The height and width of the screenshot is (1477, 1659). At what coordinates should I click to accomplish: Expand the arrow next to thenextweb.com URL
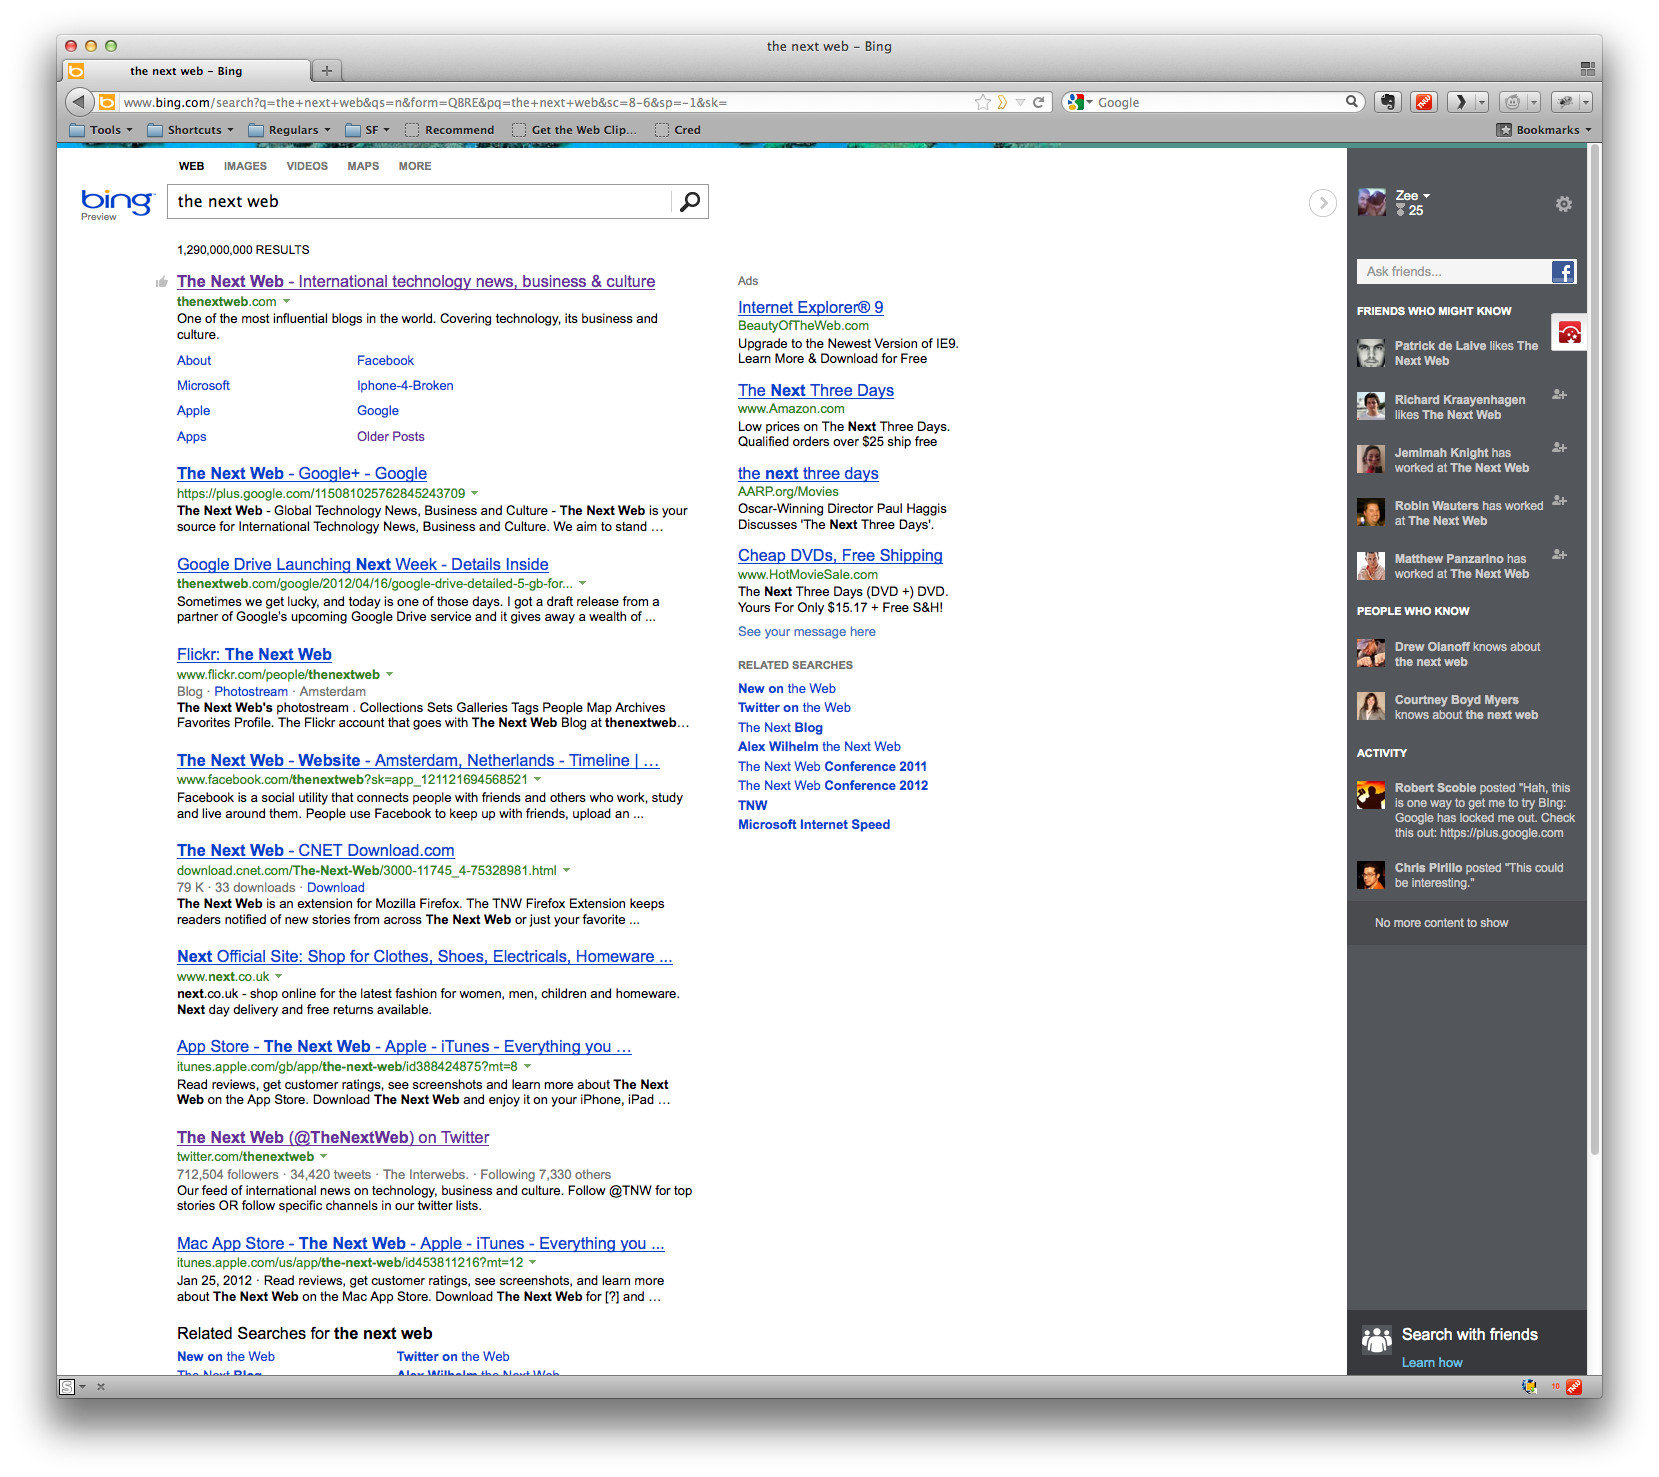click(x=287, y=302)
